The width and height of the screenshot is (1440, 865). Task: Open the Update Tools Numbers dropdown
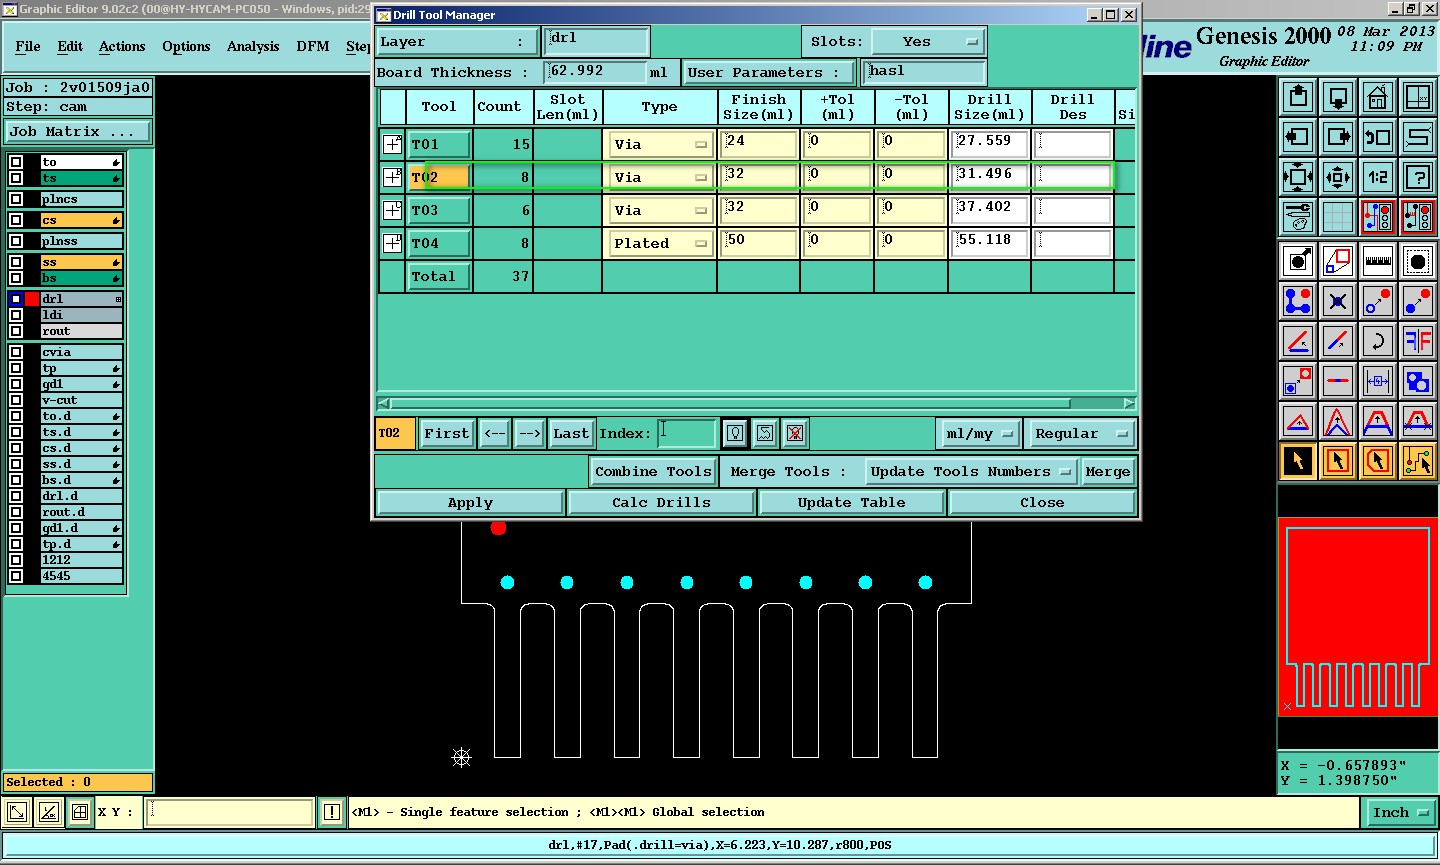coord(969,472)
